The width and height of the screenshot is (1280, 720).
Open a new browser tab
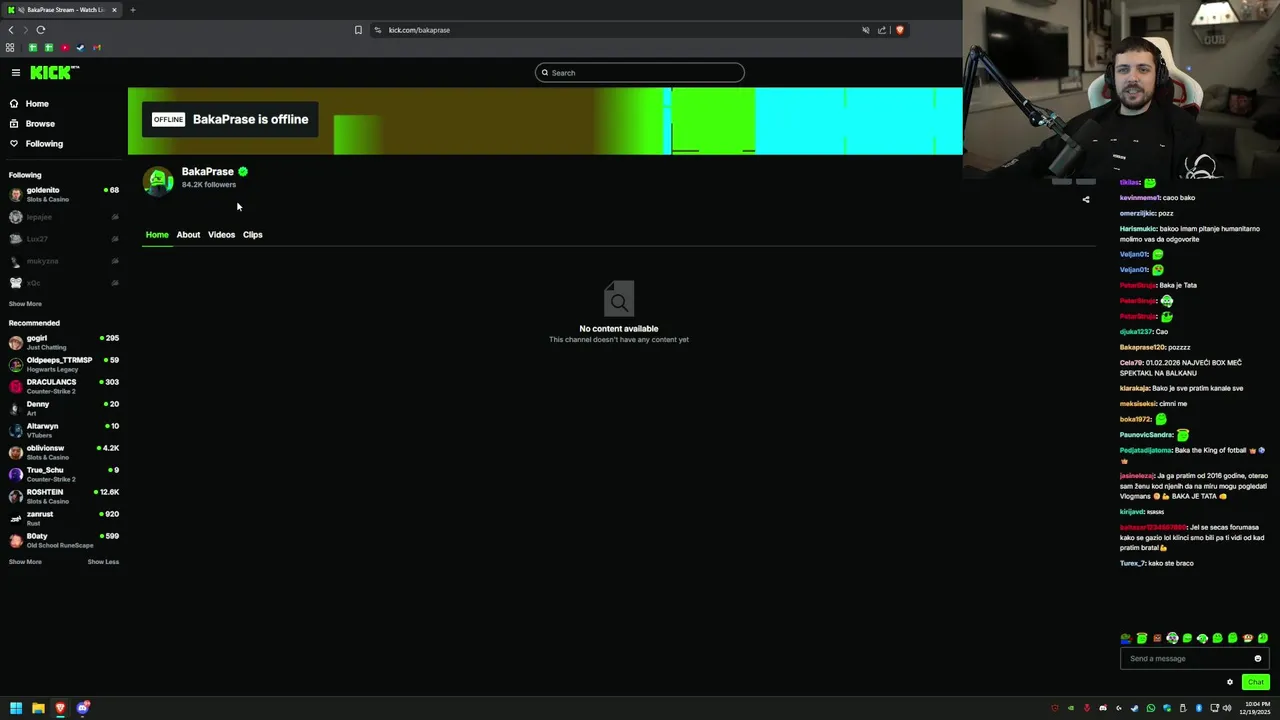[x=133, y=10]
